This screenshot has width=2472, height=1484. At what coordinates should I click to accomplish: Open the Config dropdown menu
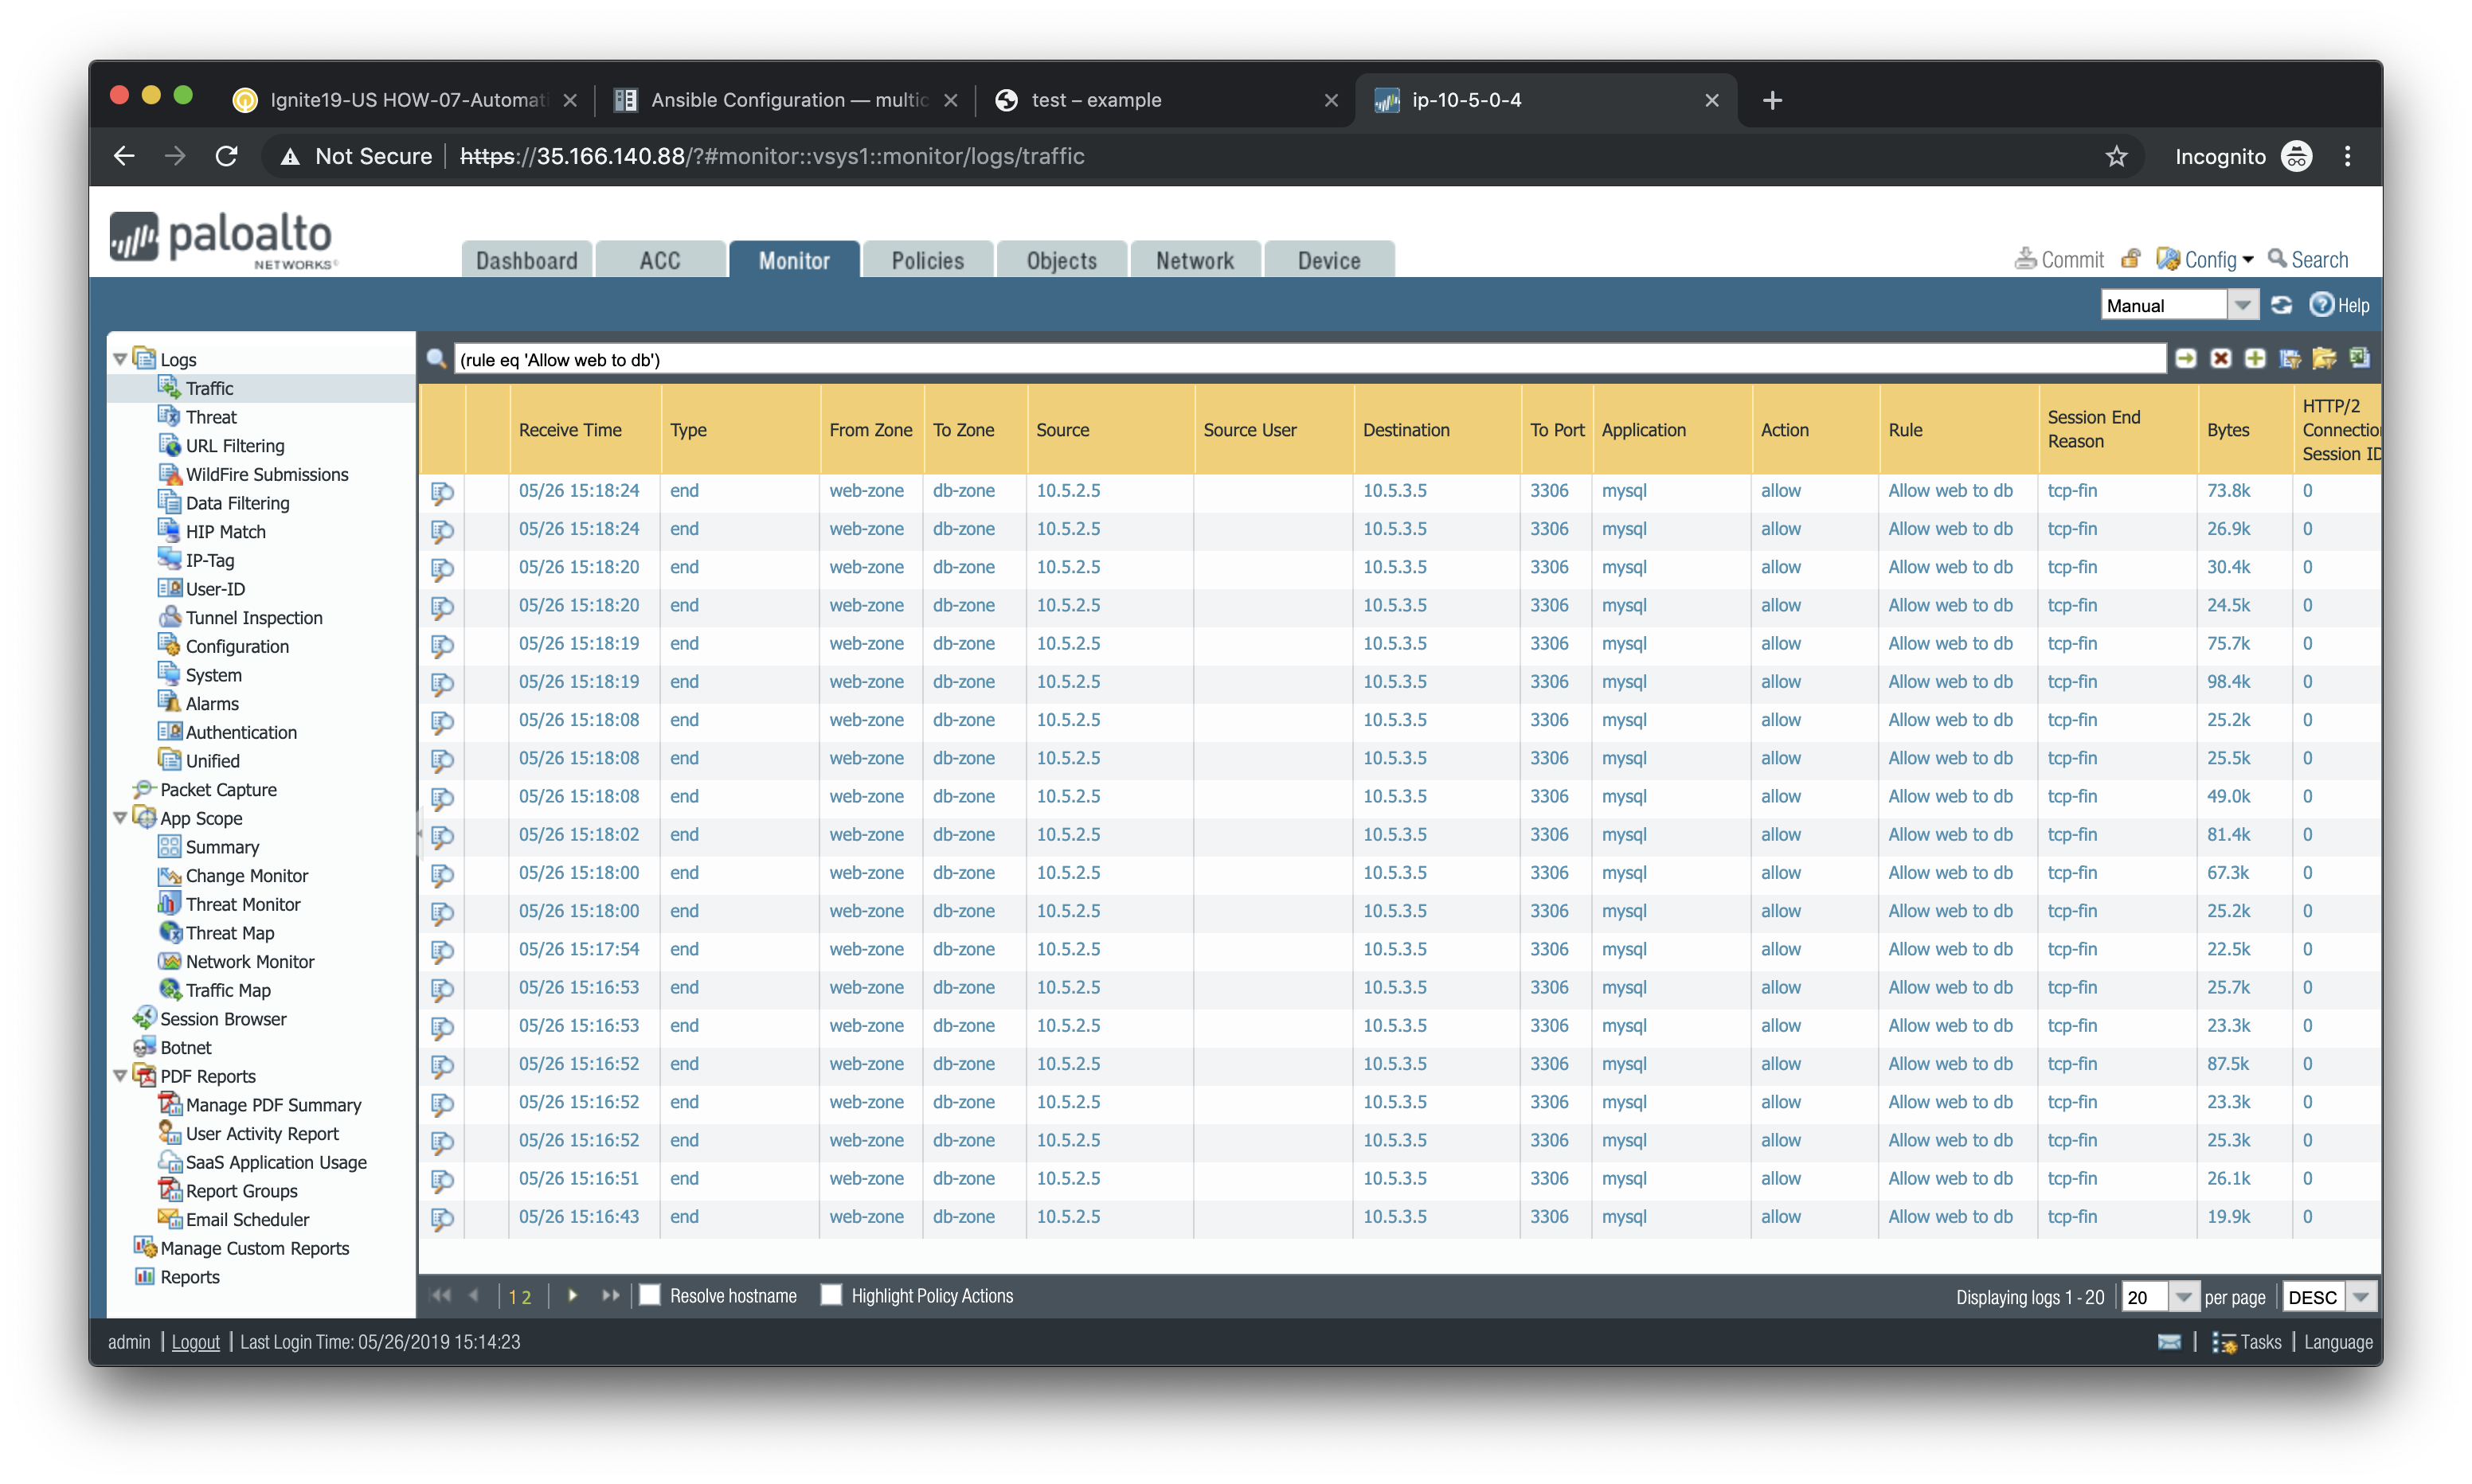pos(2206,260)
